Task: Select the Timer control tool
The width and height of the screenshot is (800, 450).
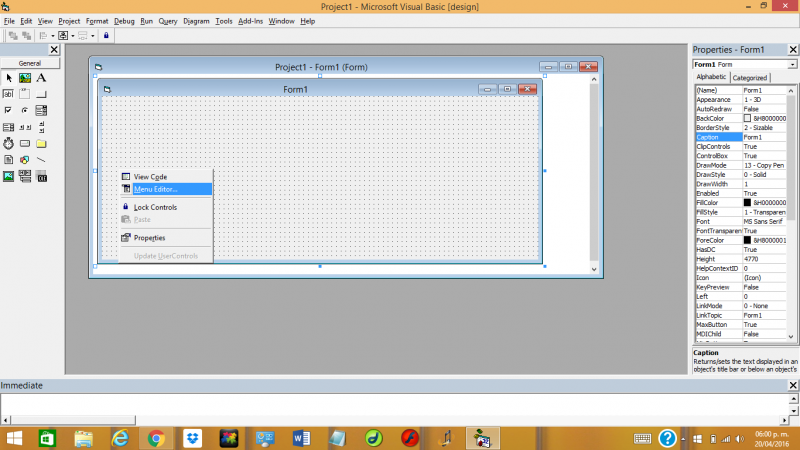Action: point(9,143)
